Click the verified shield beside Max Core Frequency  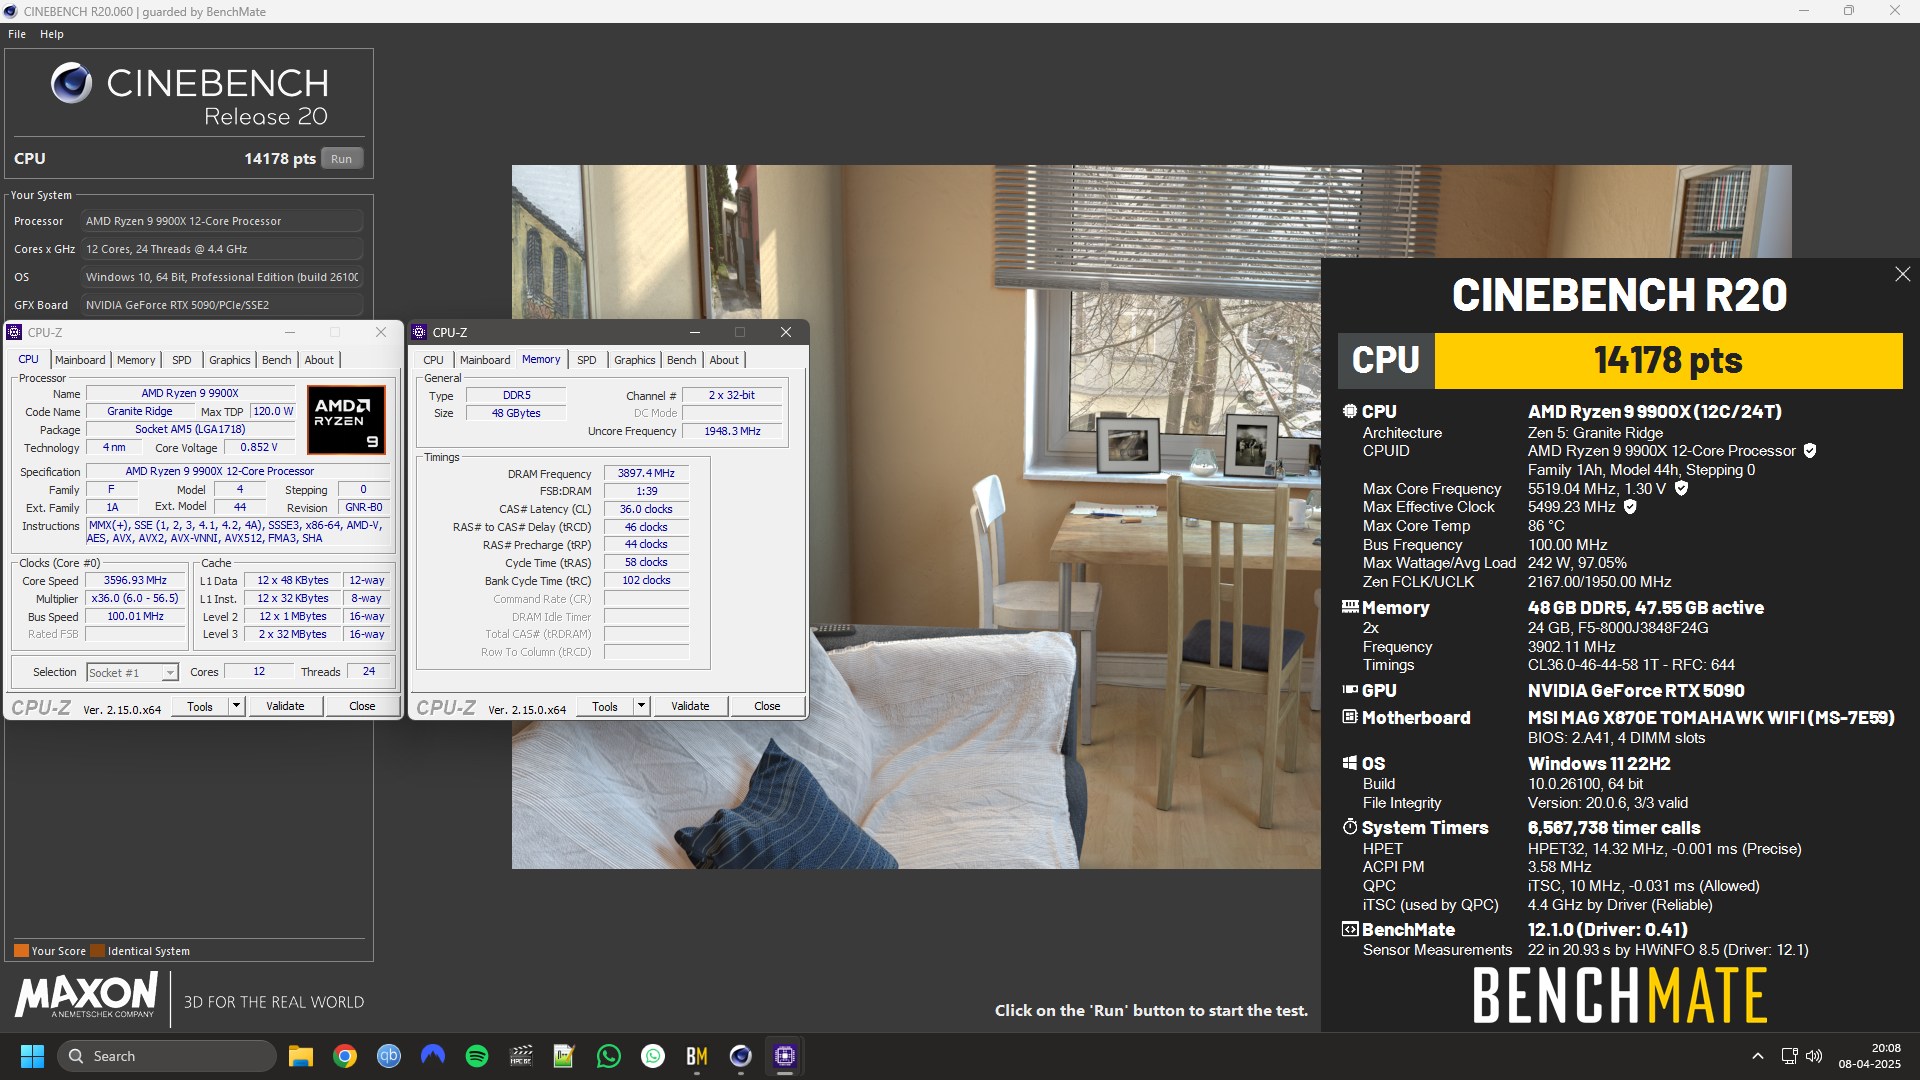(1681, 488)
